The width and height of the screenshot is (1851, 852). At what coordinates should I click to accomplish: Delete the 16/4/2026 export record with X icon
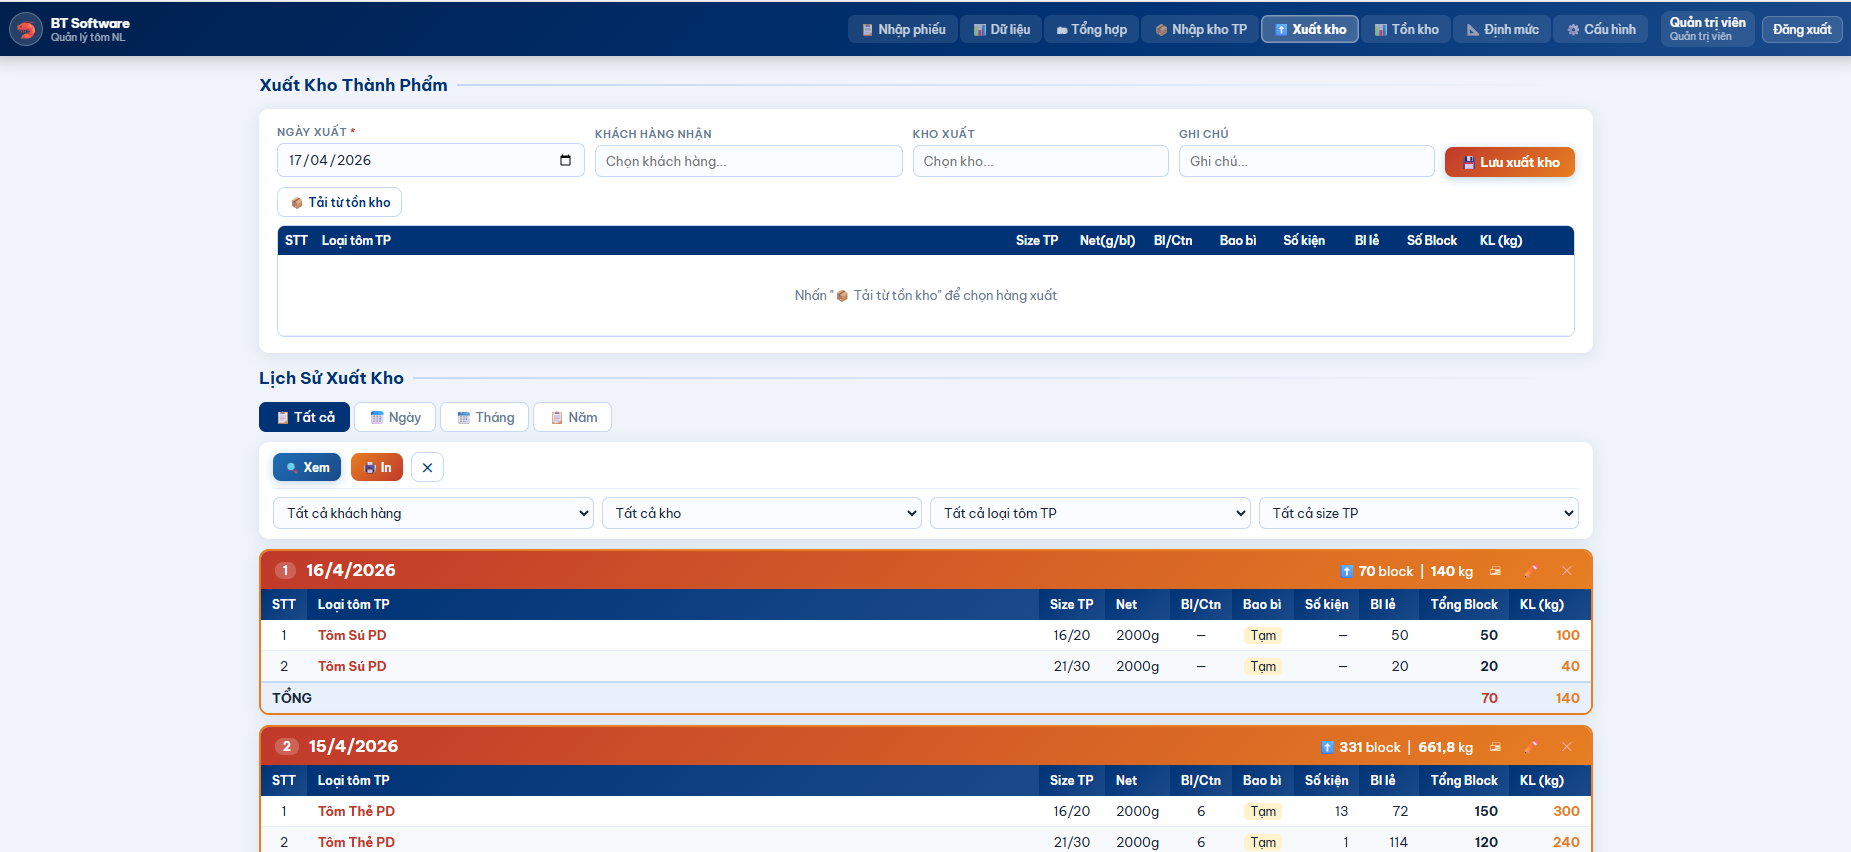(x=1566, y=571)
